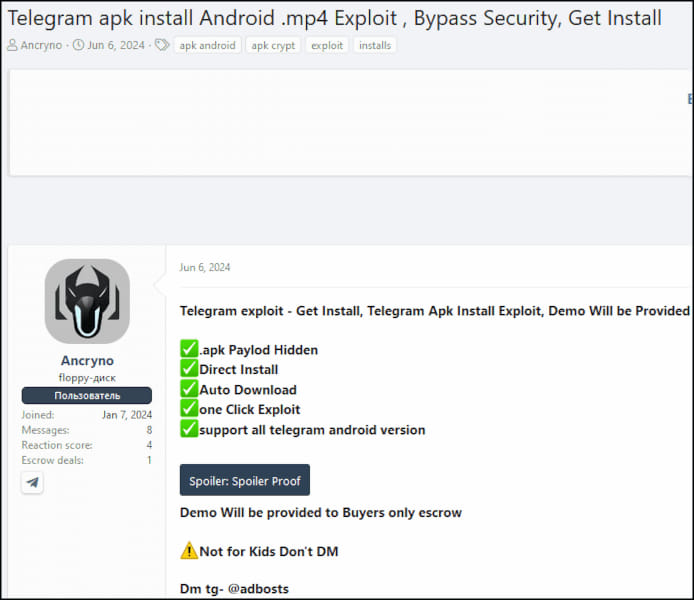Click the post date Jun 6, 2024 above the message
This screenshot has width=694, height=600.
point(205,267)
